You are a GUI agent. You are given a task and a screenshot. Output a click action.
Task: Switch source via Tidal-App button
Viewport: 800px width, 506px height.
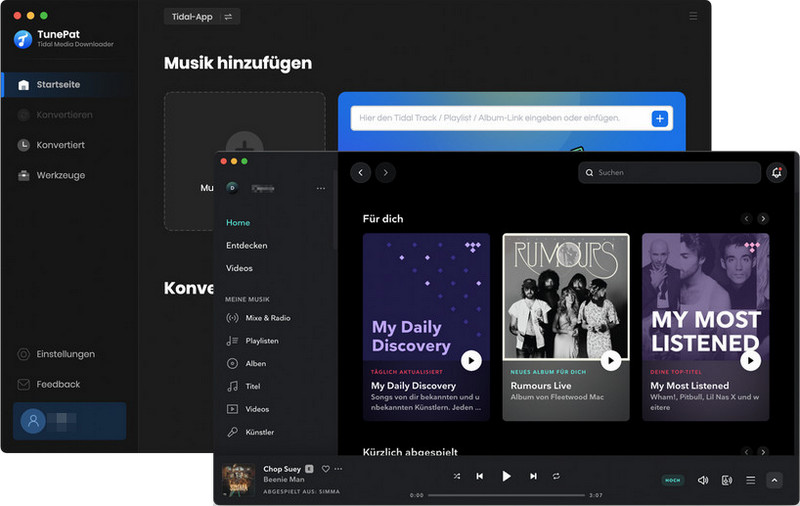[x=202, y=17]
